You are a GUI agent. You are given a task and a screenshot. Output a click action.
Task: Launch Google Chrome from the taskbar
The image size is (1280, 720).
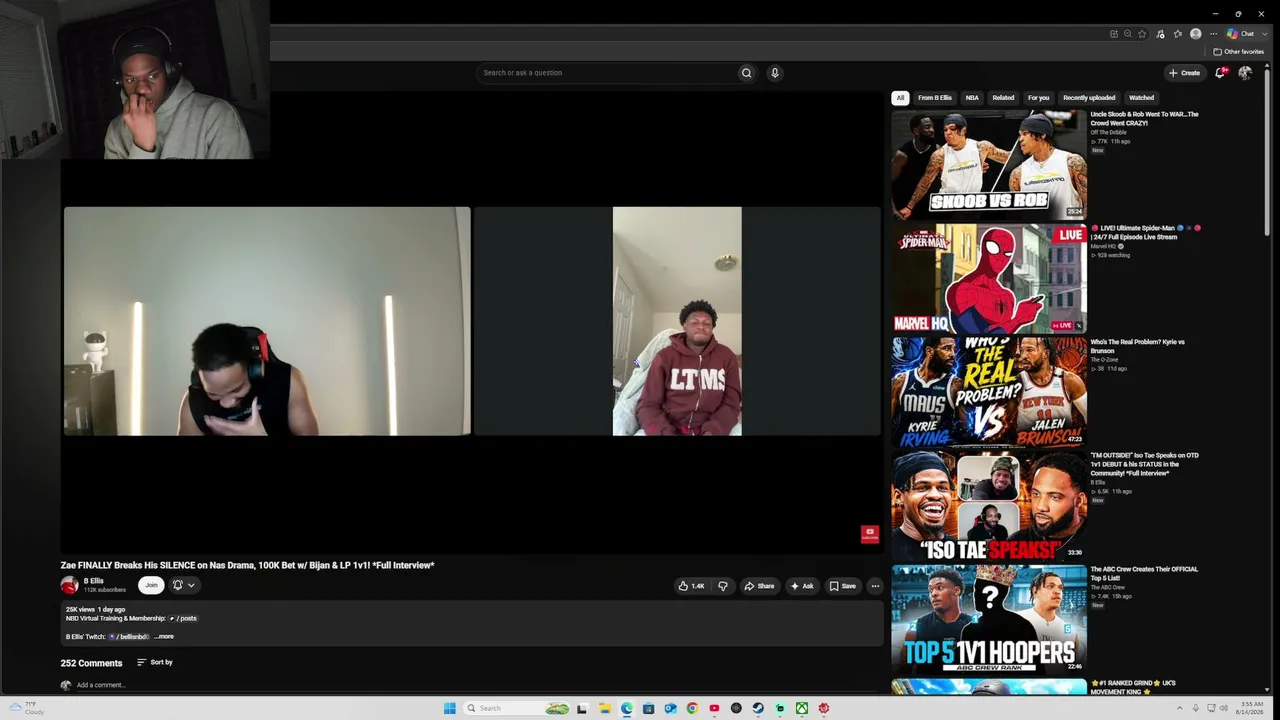(692, 708)
